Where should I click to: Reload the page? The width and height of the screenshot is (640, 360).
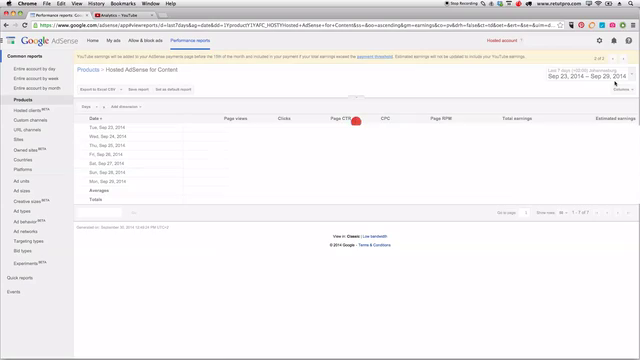[24, 25]
